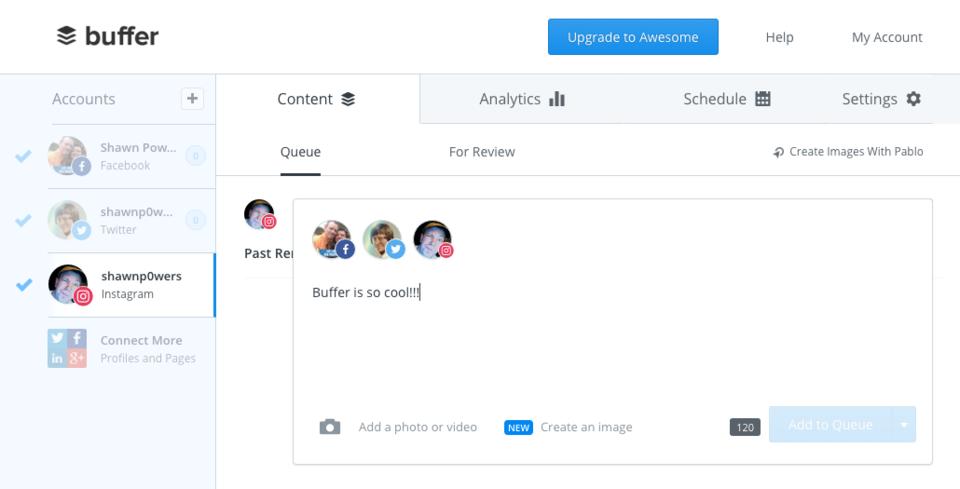
Task: Open the Analytics tab
Action: click(x=522, y=99)
